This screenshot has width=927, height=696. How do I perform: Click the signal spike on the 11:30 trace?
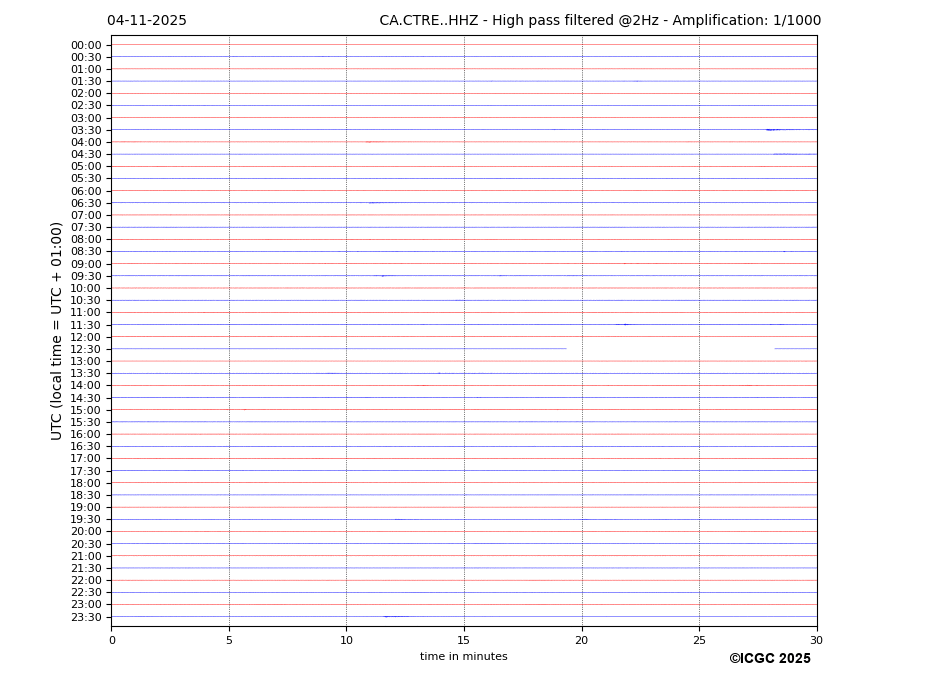[x=626, y=324]
